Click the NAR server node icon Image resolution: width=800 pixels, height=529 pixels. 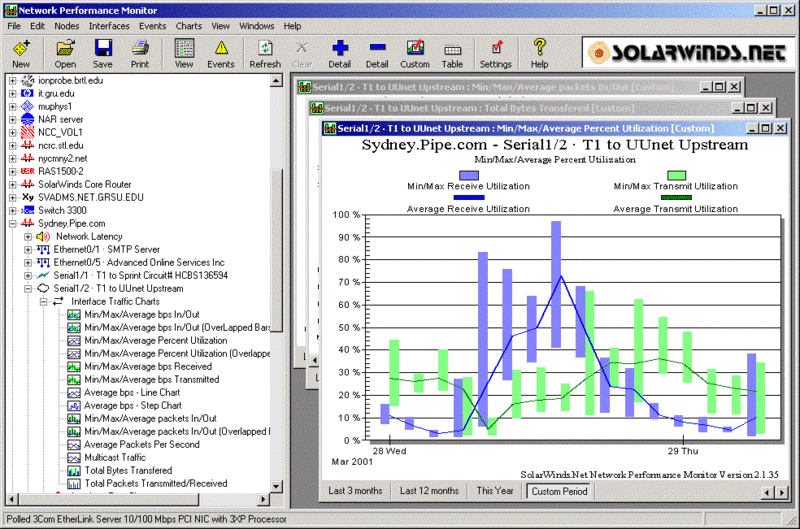click(x=28, y=119)
